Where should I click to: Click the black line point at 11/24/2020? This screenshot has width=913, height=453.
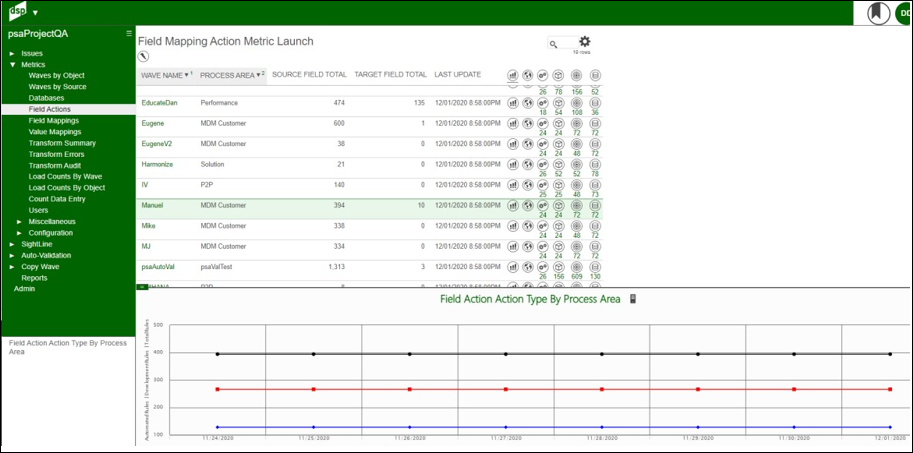tap(218, 354)
